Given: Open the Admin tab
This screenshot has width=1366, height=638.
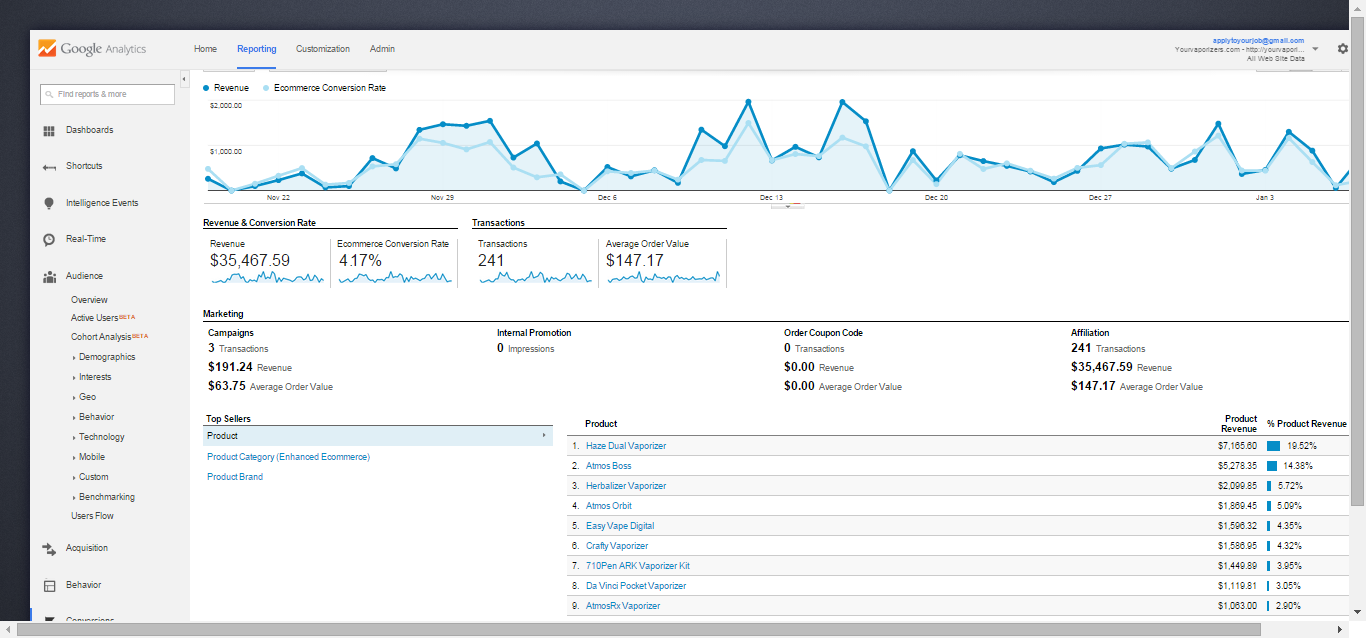Looking at the screenshot, I should coord(382,49).
